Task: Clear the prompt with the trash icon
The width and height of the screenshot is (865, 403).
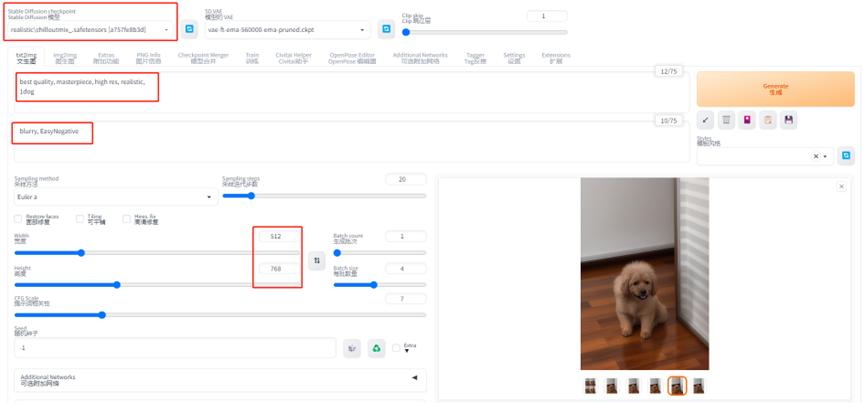Action: (726, 120)
